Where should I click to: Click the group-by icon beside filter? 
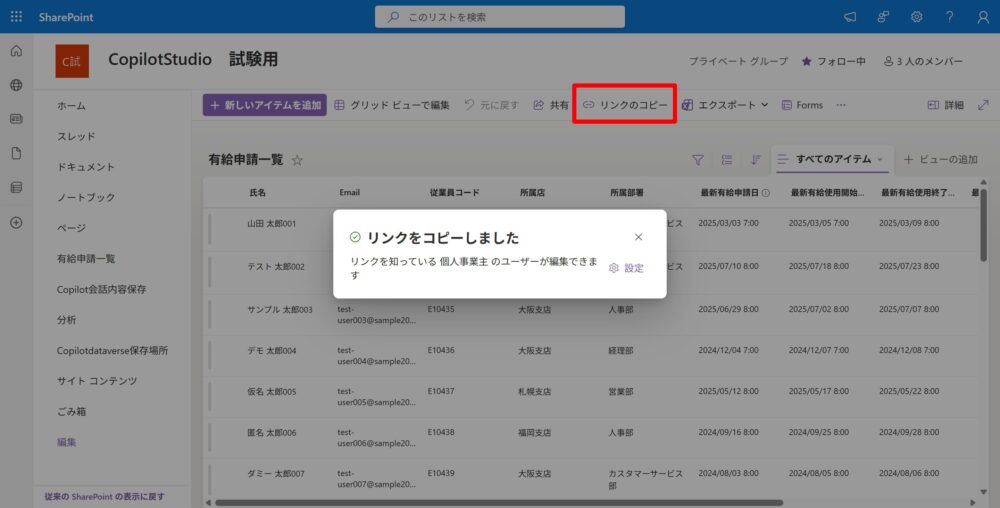tap(727, 160)
